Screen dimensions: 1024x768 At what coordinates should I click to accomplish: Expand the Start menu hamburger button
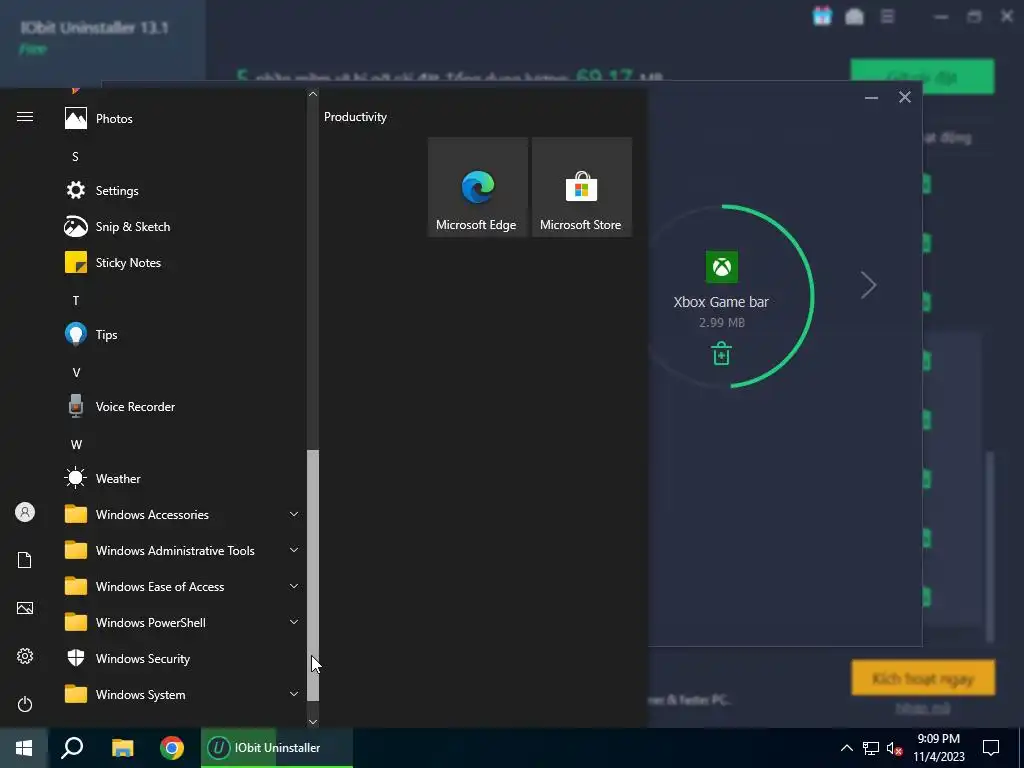[x=25, y=117]
